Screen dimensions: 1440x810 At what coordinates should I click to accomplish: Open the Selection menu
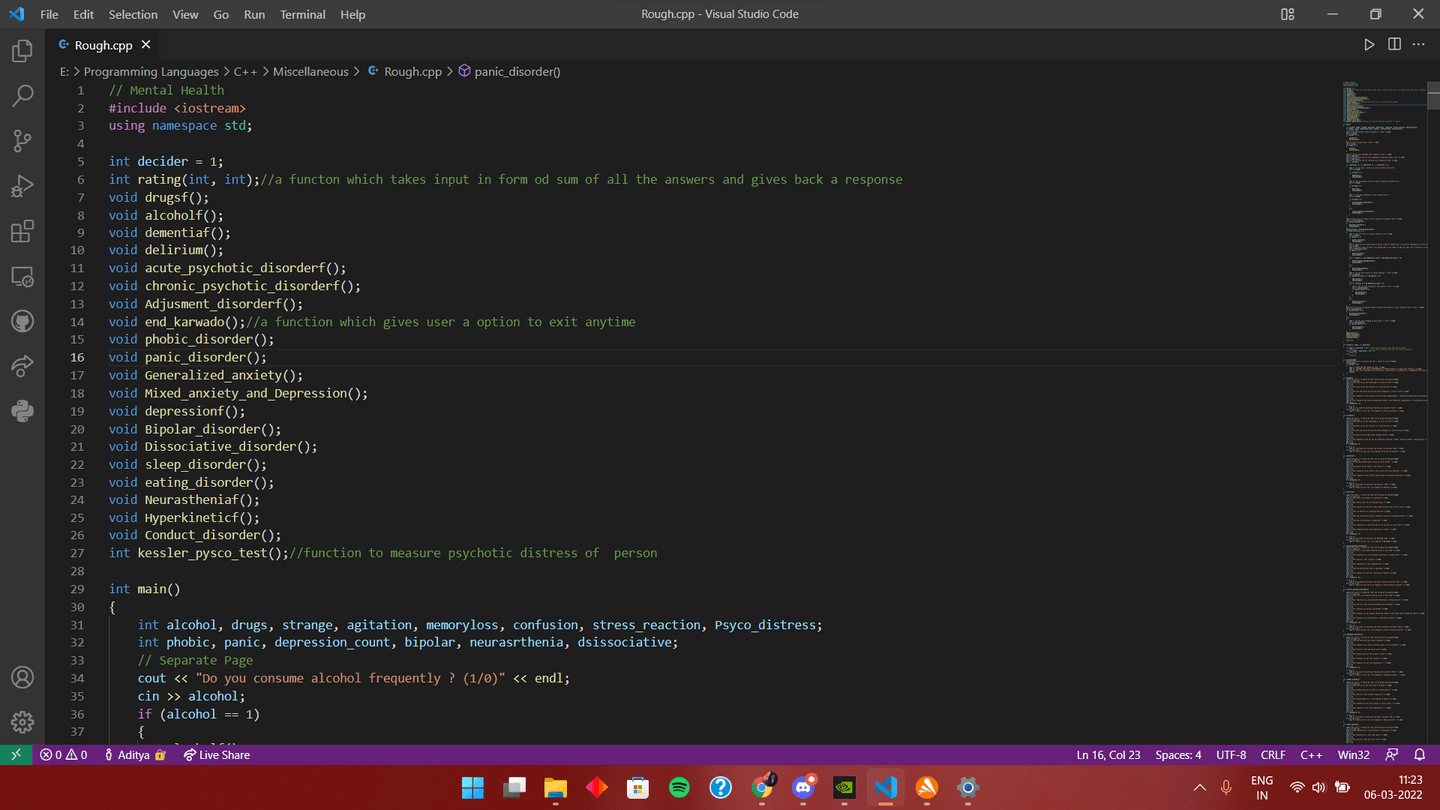coord(133,14)
